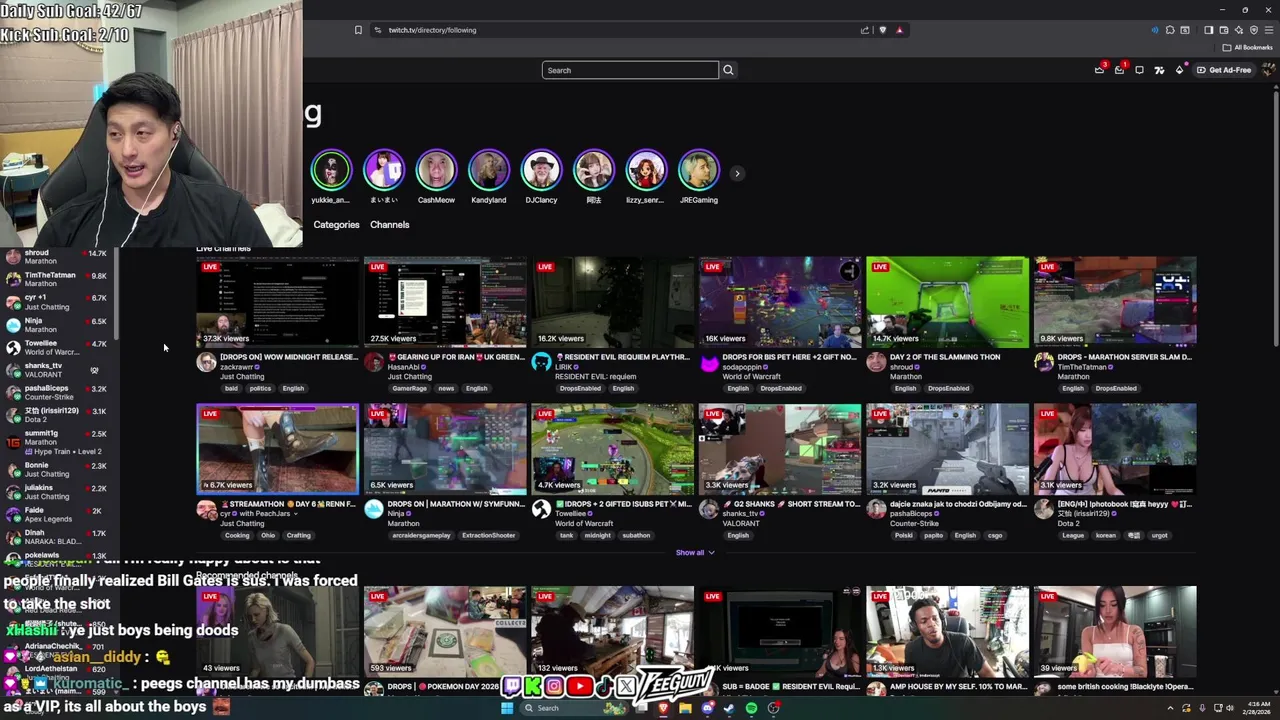
Task: Open Steam from the taskbar
Action: tap(730, 708)
